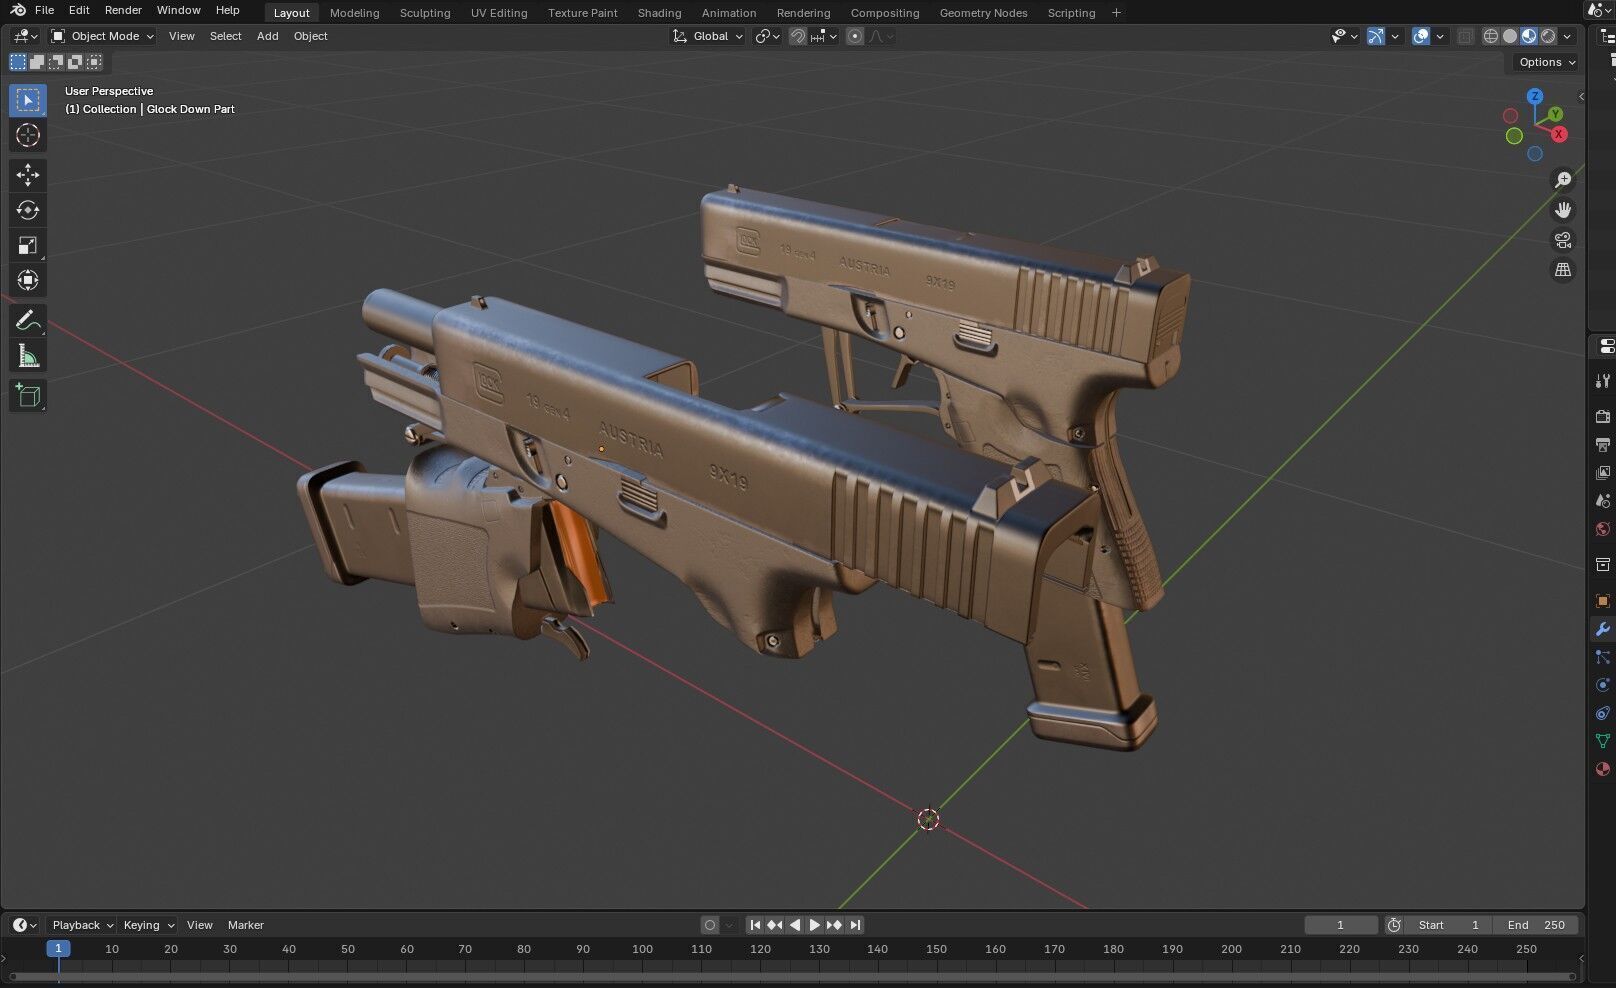The height and width of the screenshot is (988, 1616).
Task: Switch to the Geometry Nodes workspace tab
Action: pyautogui.click(x=983, y=13)
